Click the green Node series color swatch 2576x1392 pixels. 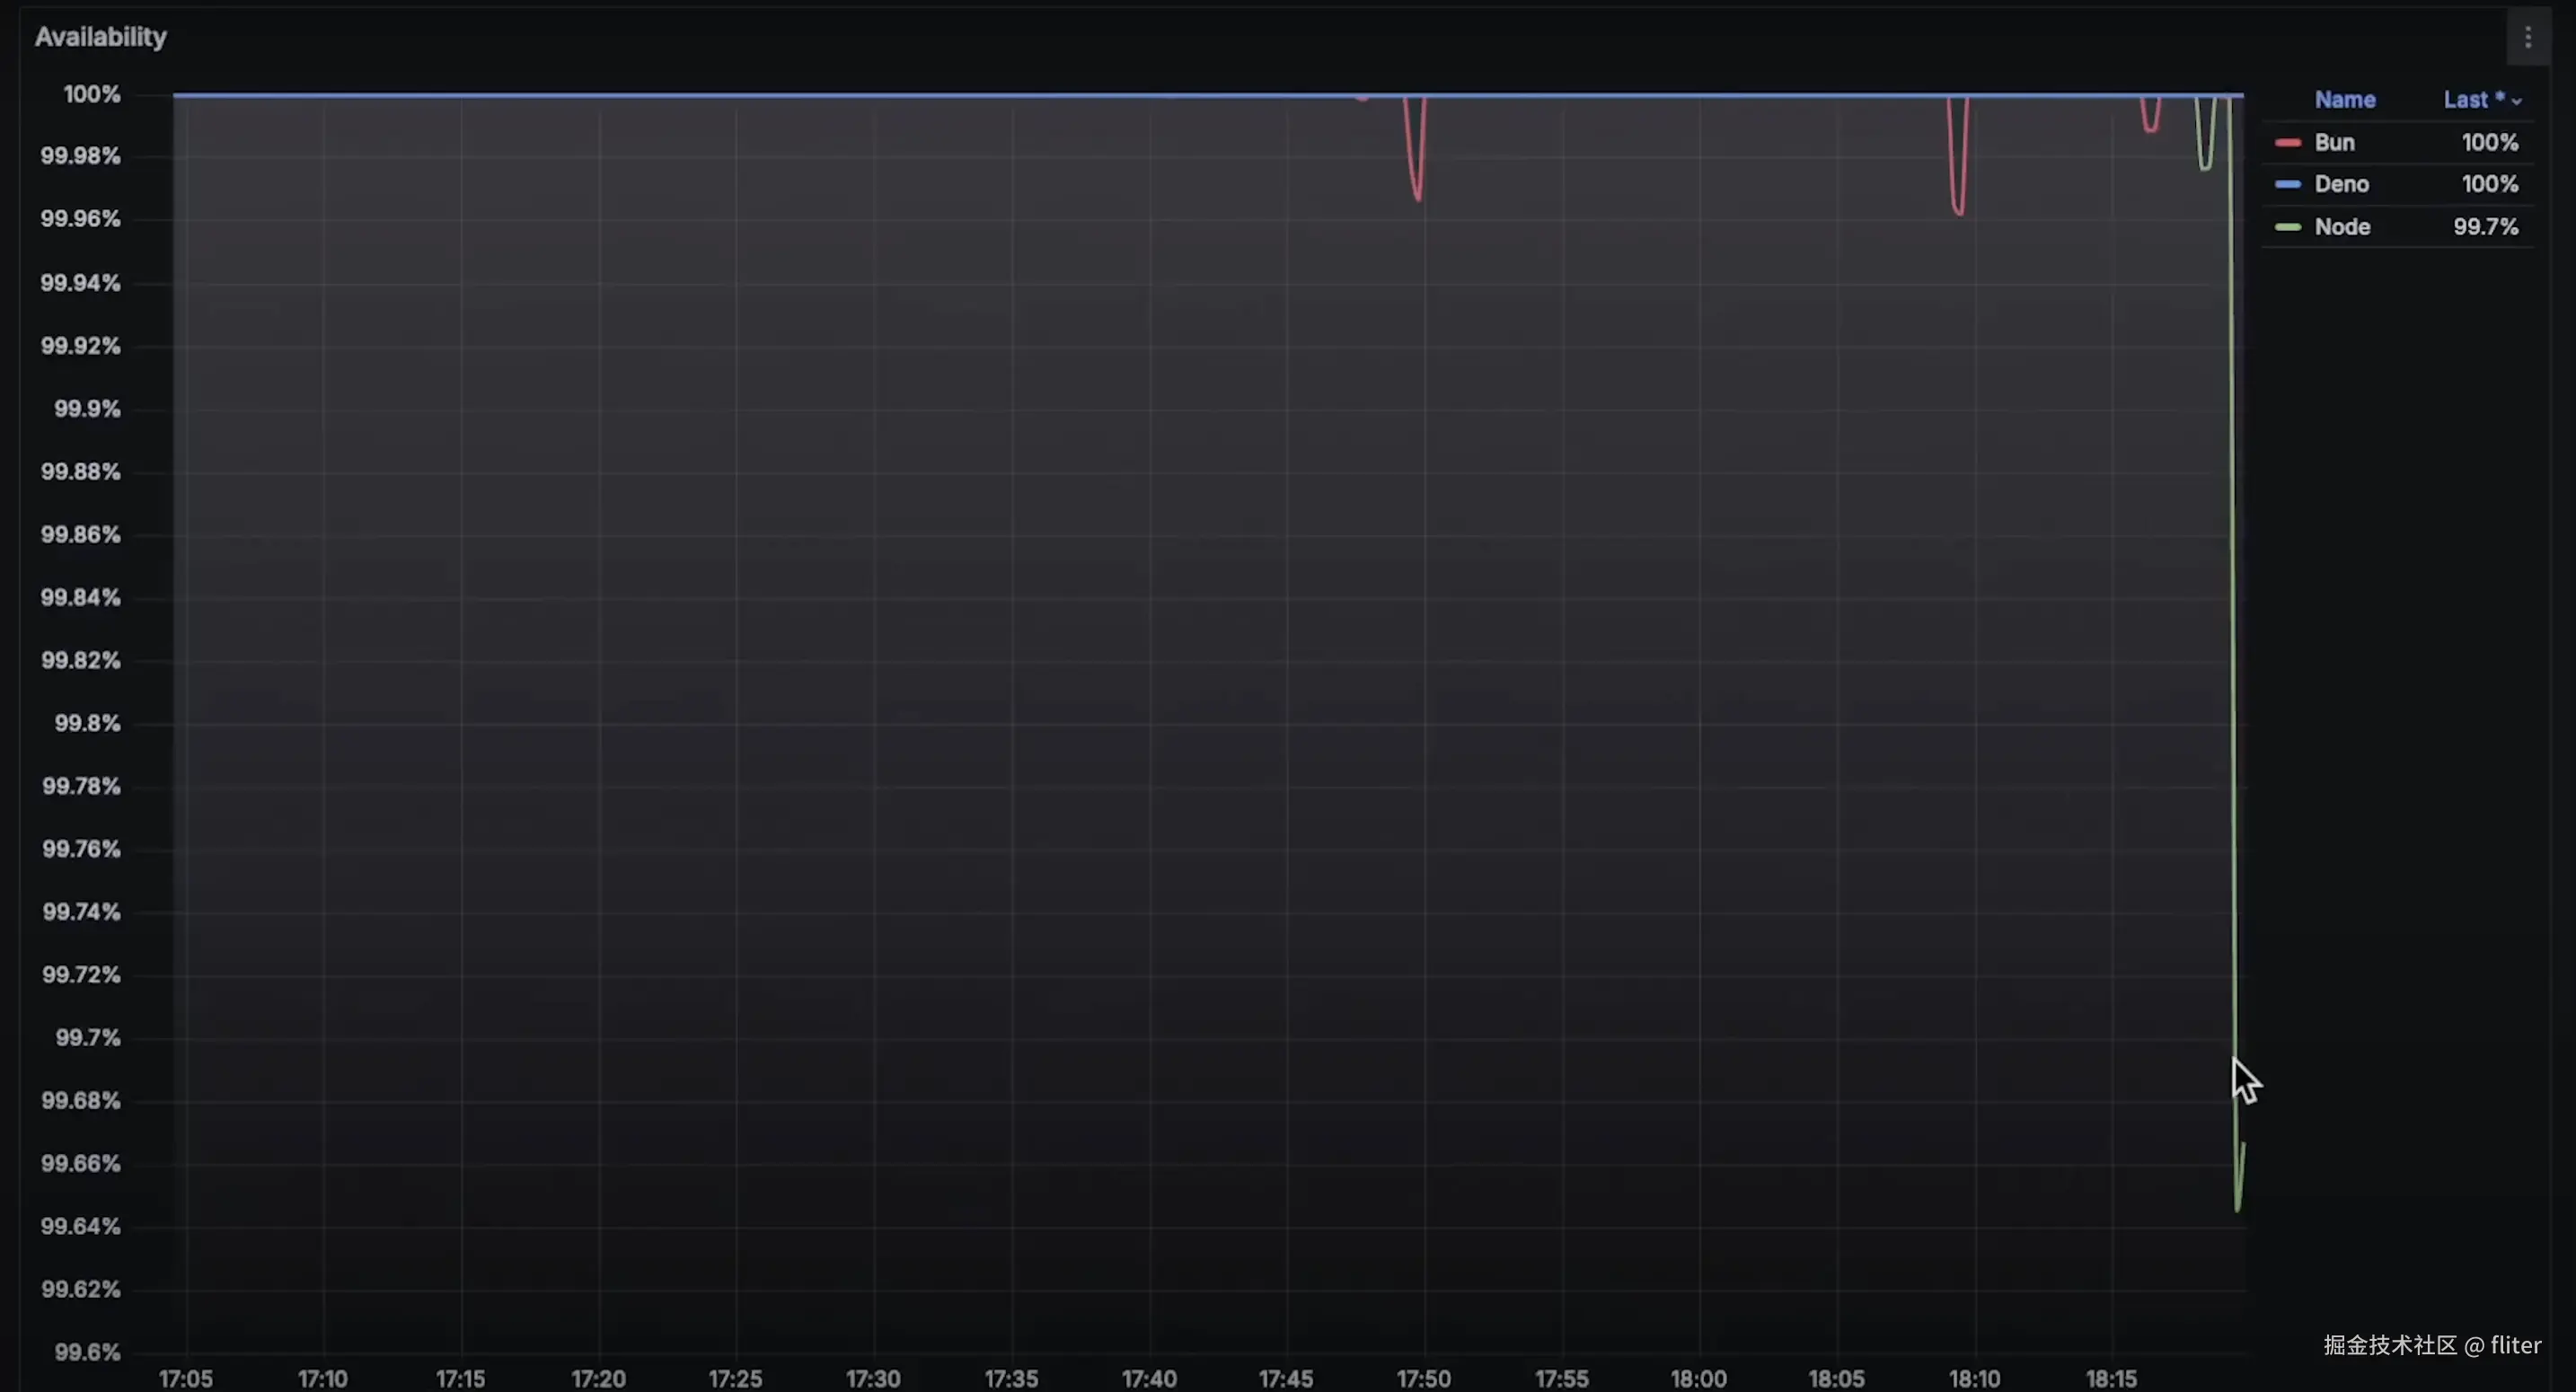pyautogui.click(x=2287, y=228)
